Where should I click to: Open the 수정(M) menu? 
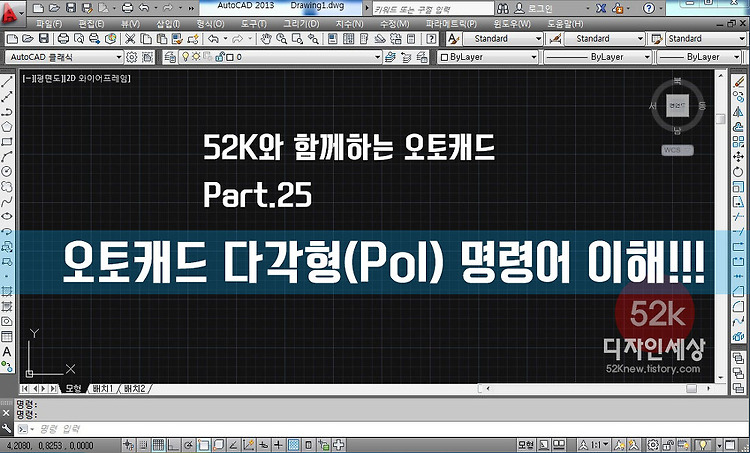(x=394, y=23)
